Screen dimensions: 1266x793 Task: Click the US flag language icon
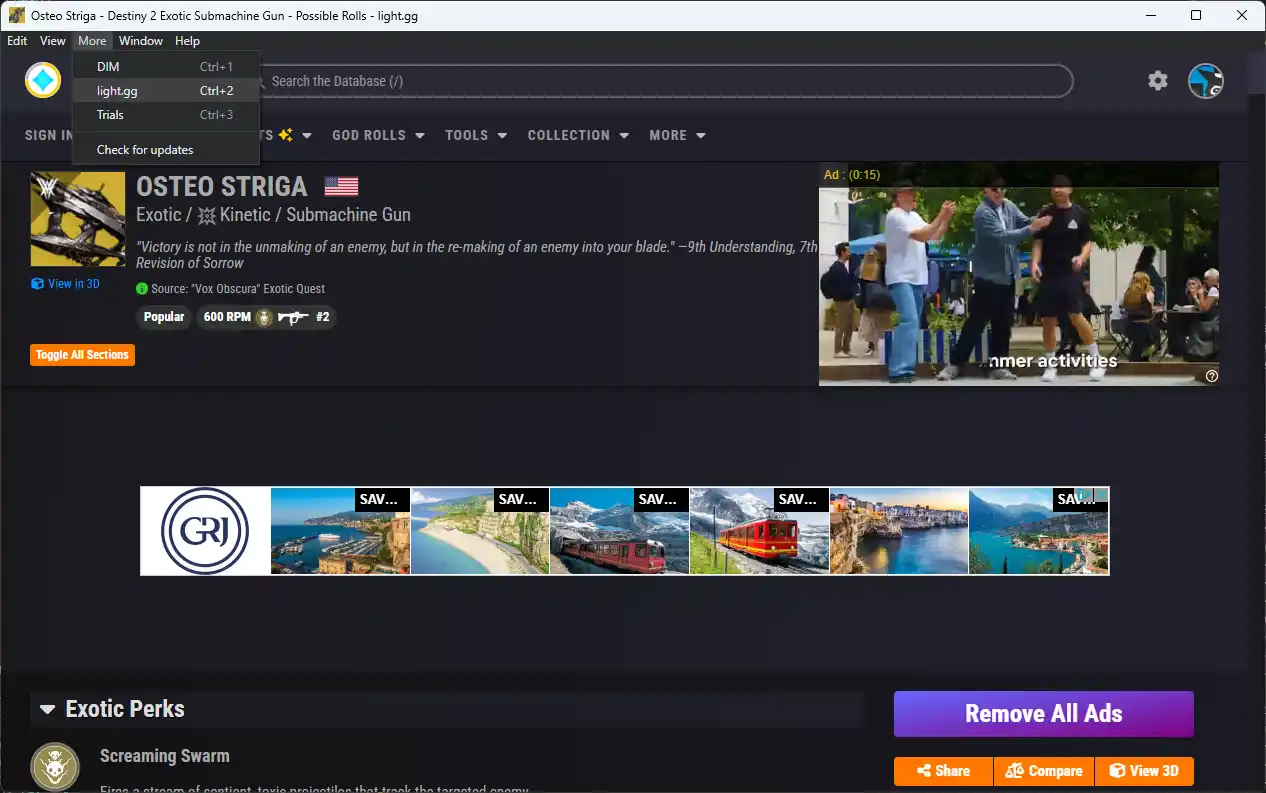click(x=341, y=186)
